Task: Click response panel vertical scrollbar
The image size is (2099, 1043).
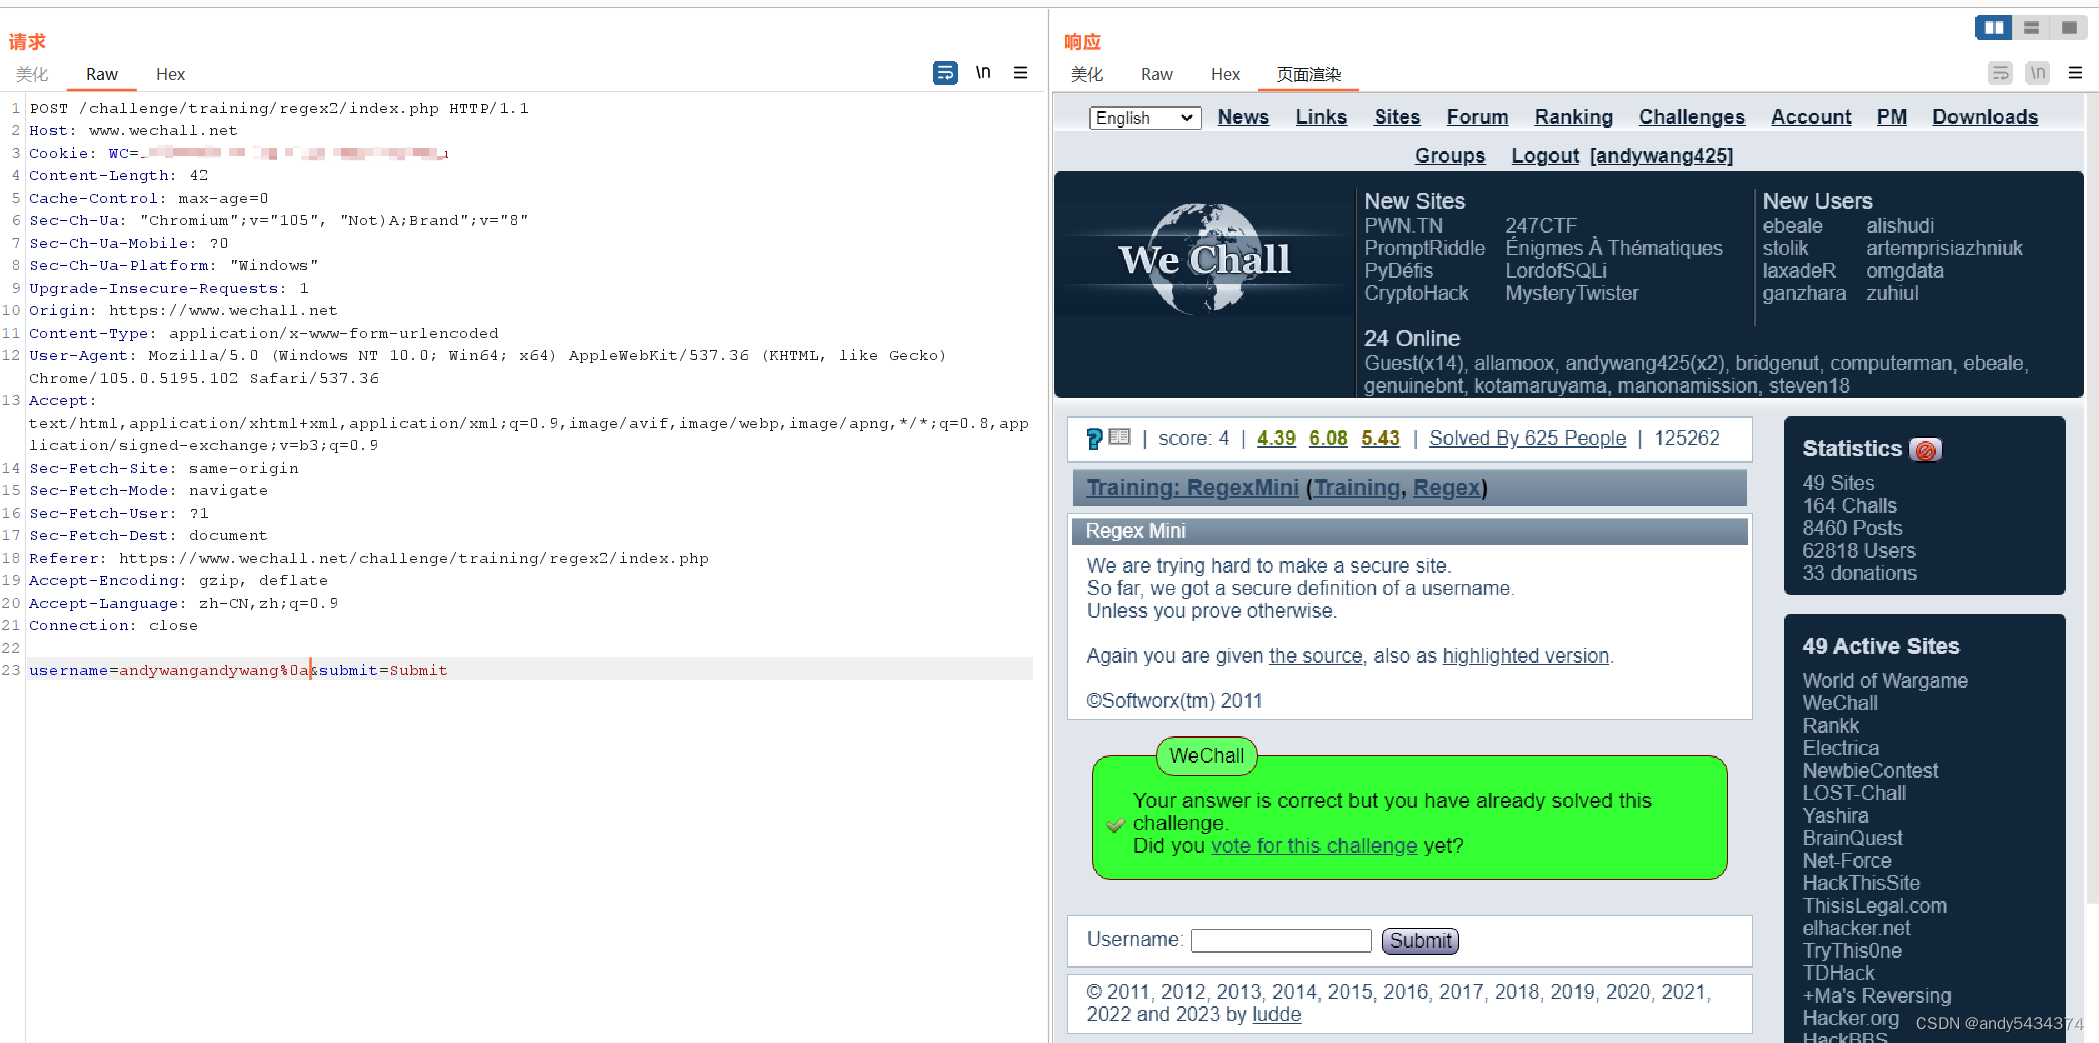Action: click(2091, 500)
